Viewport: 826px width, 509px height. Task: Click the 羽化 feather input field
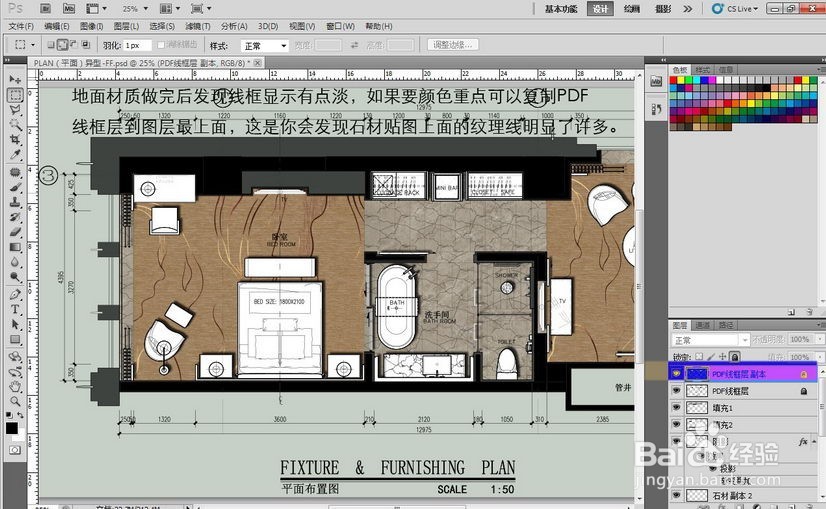[x=137, y=45]
